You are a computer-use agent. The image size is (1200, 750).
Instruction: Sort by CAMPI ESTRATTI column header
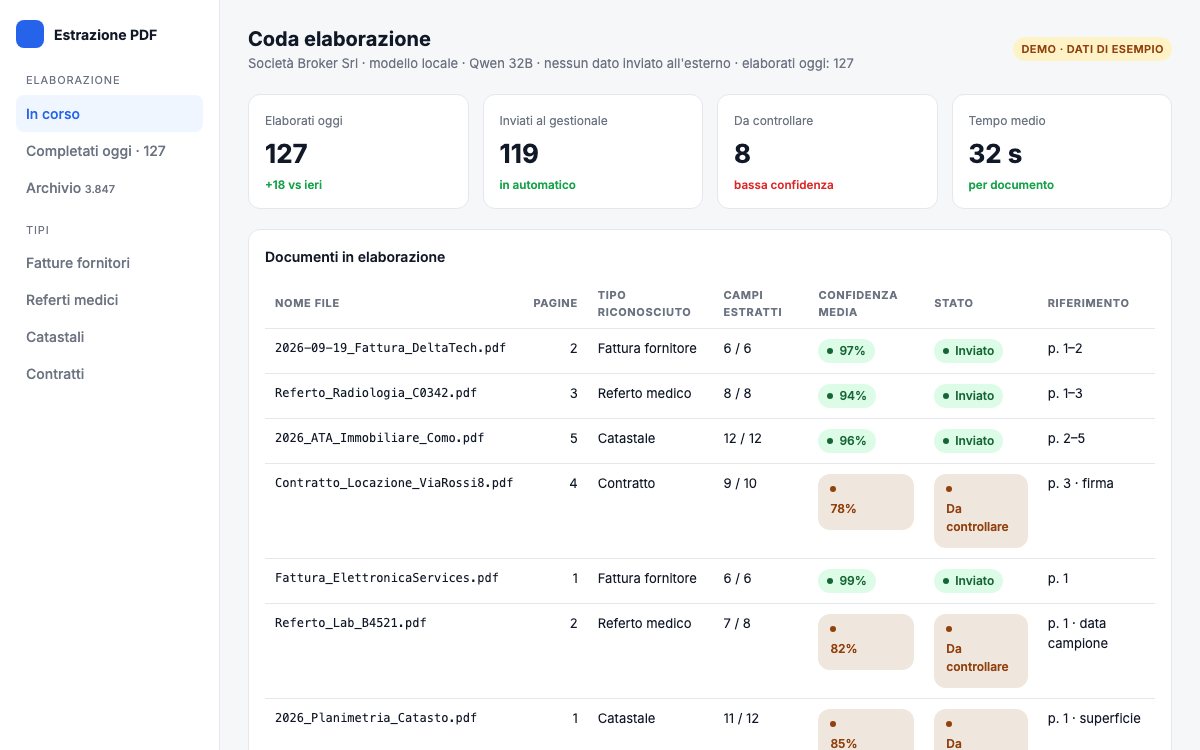753,304
